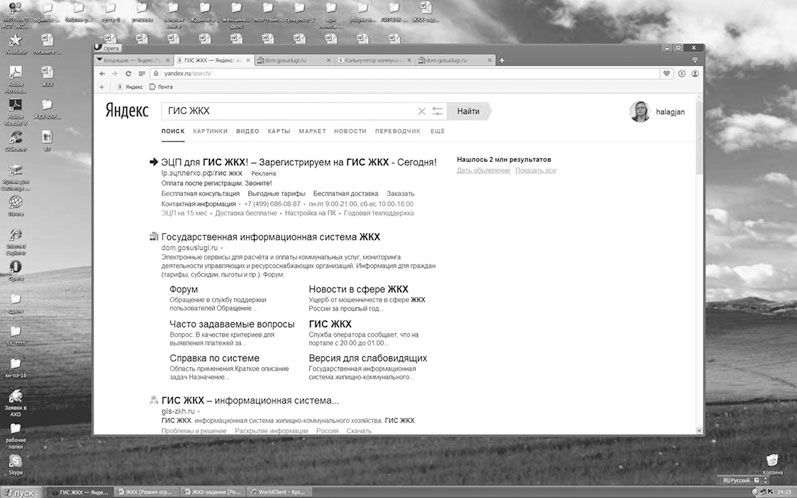The height and width of the screenshot is (498, 797).
Task: Select the МАРКЕТ search category
Action: [x=312, y=131]
